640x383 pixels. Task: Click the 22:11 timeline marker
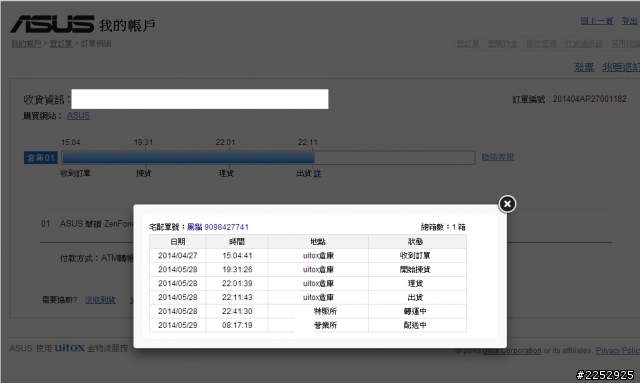click(x=307, y=143)
